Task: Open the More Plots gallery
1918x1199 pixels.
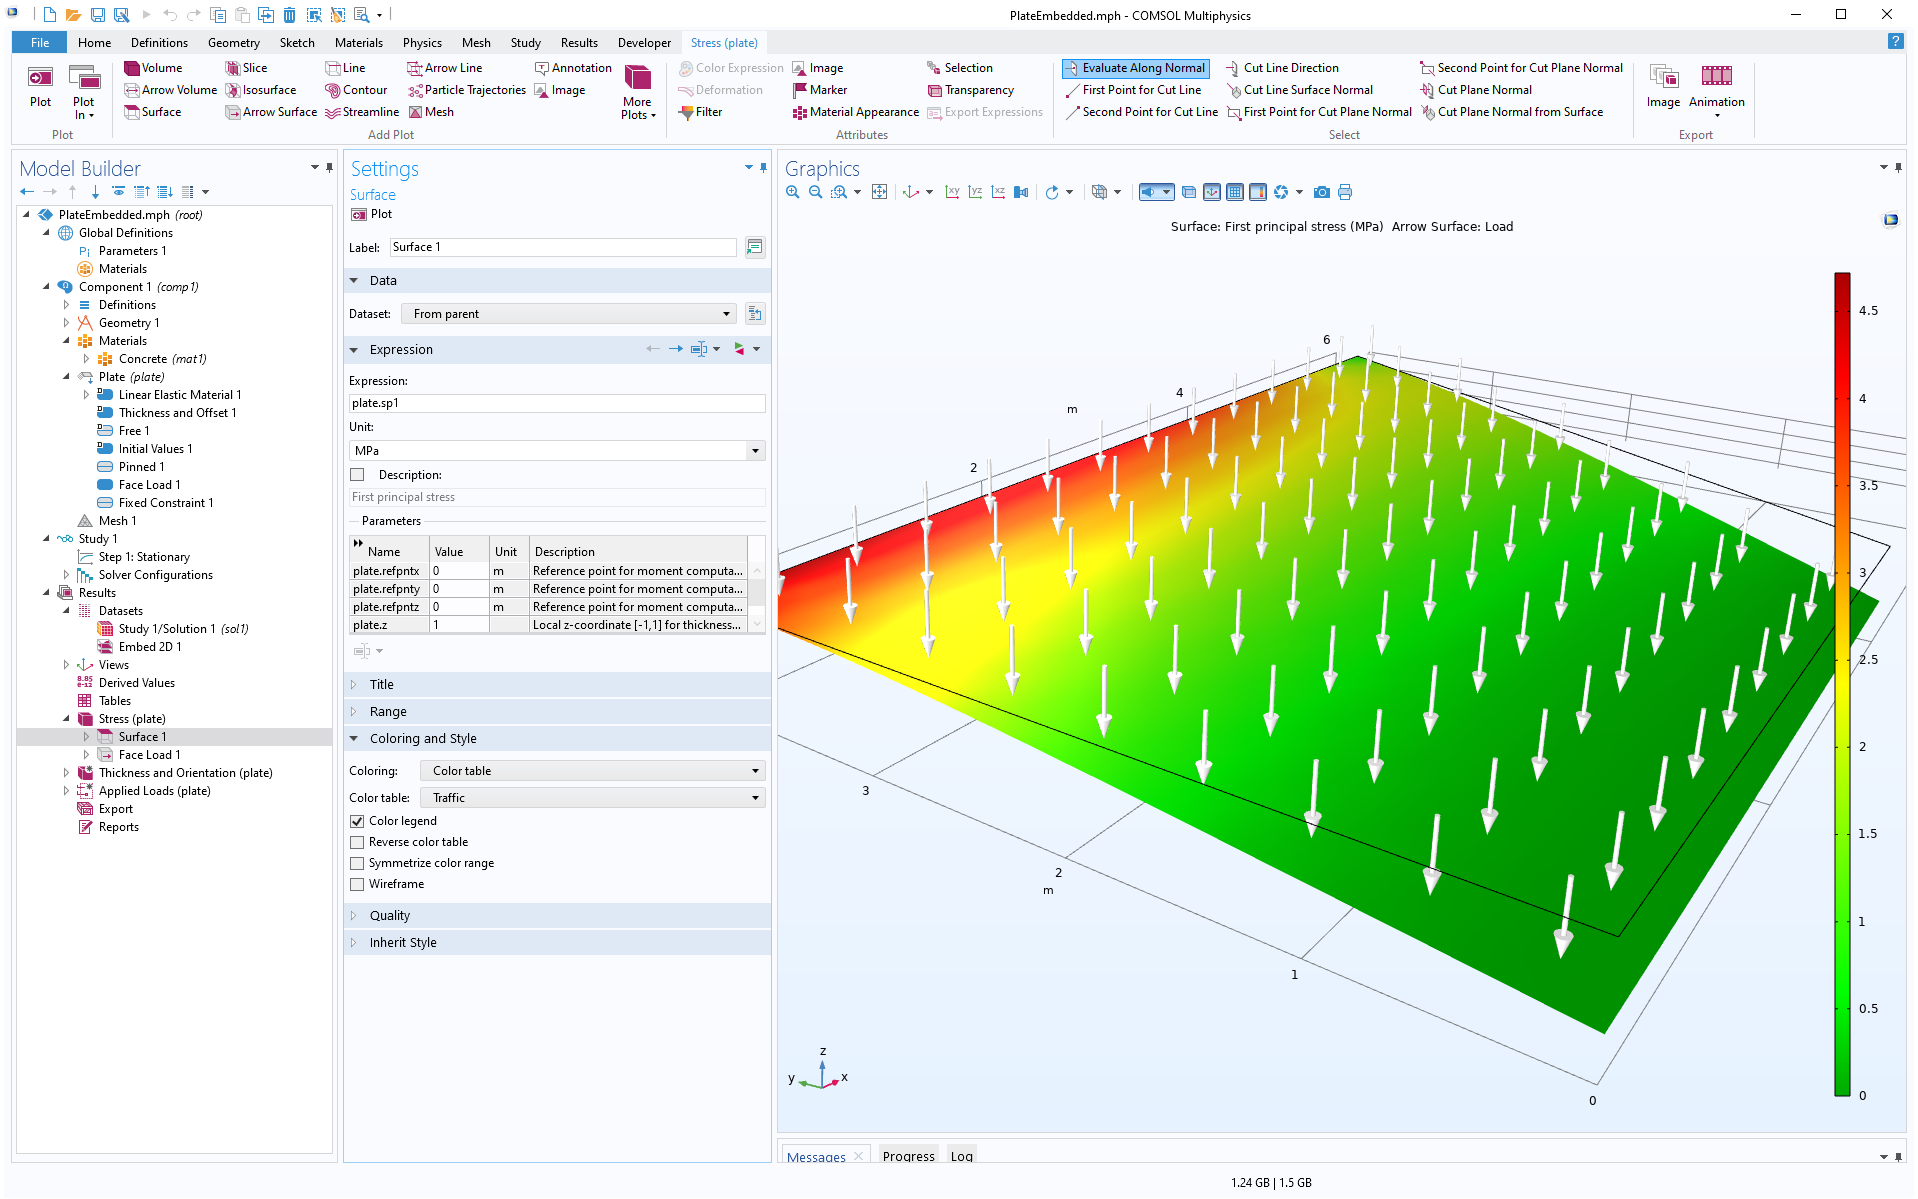Action: 637,92
